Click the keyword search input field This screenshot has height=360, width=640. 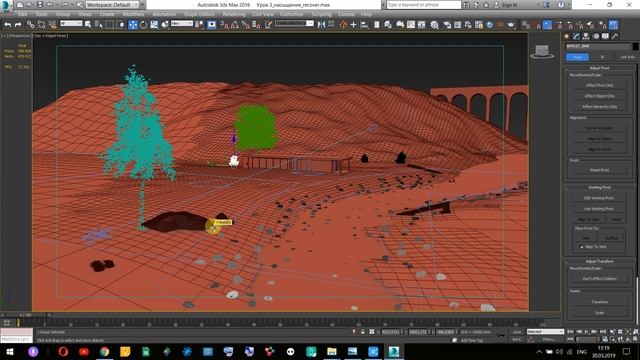[x=423, y=5]
